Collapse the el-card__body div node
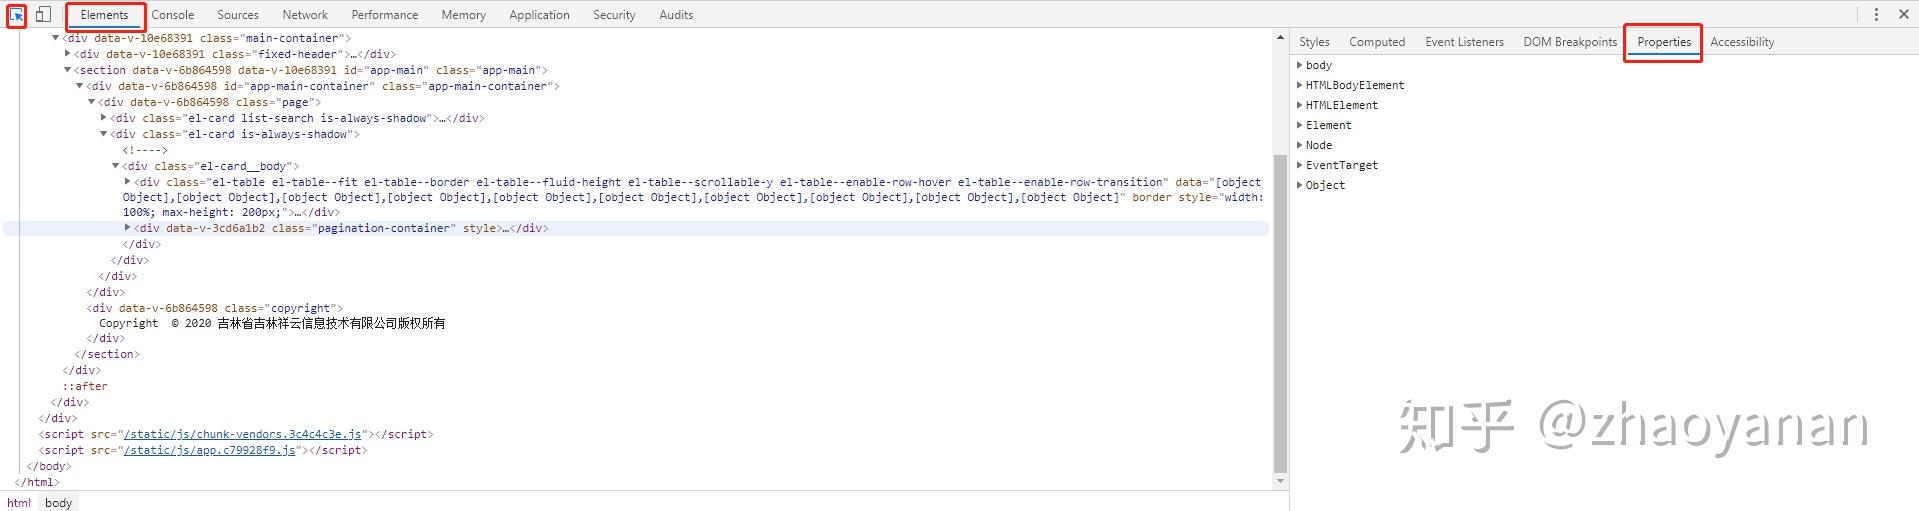 click(115, 166)
